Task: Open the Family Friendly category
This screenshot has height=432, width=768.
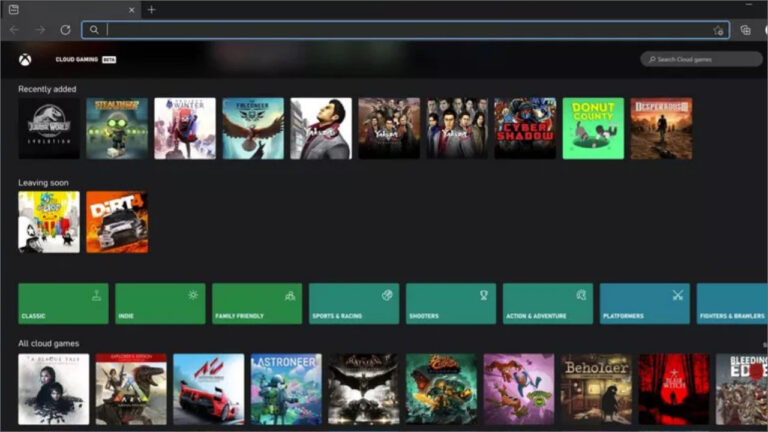Action: 257,303
